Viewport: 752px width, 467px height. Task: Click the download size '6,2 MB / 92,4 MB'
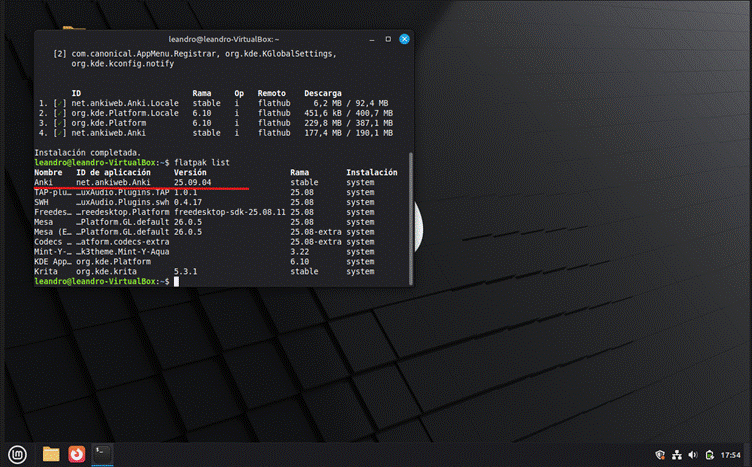click(351, 103)
